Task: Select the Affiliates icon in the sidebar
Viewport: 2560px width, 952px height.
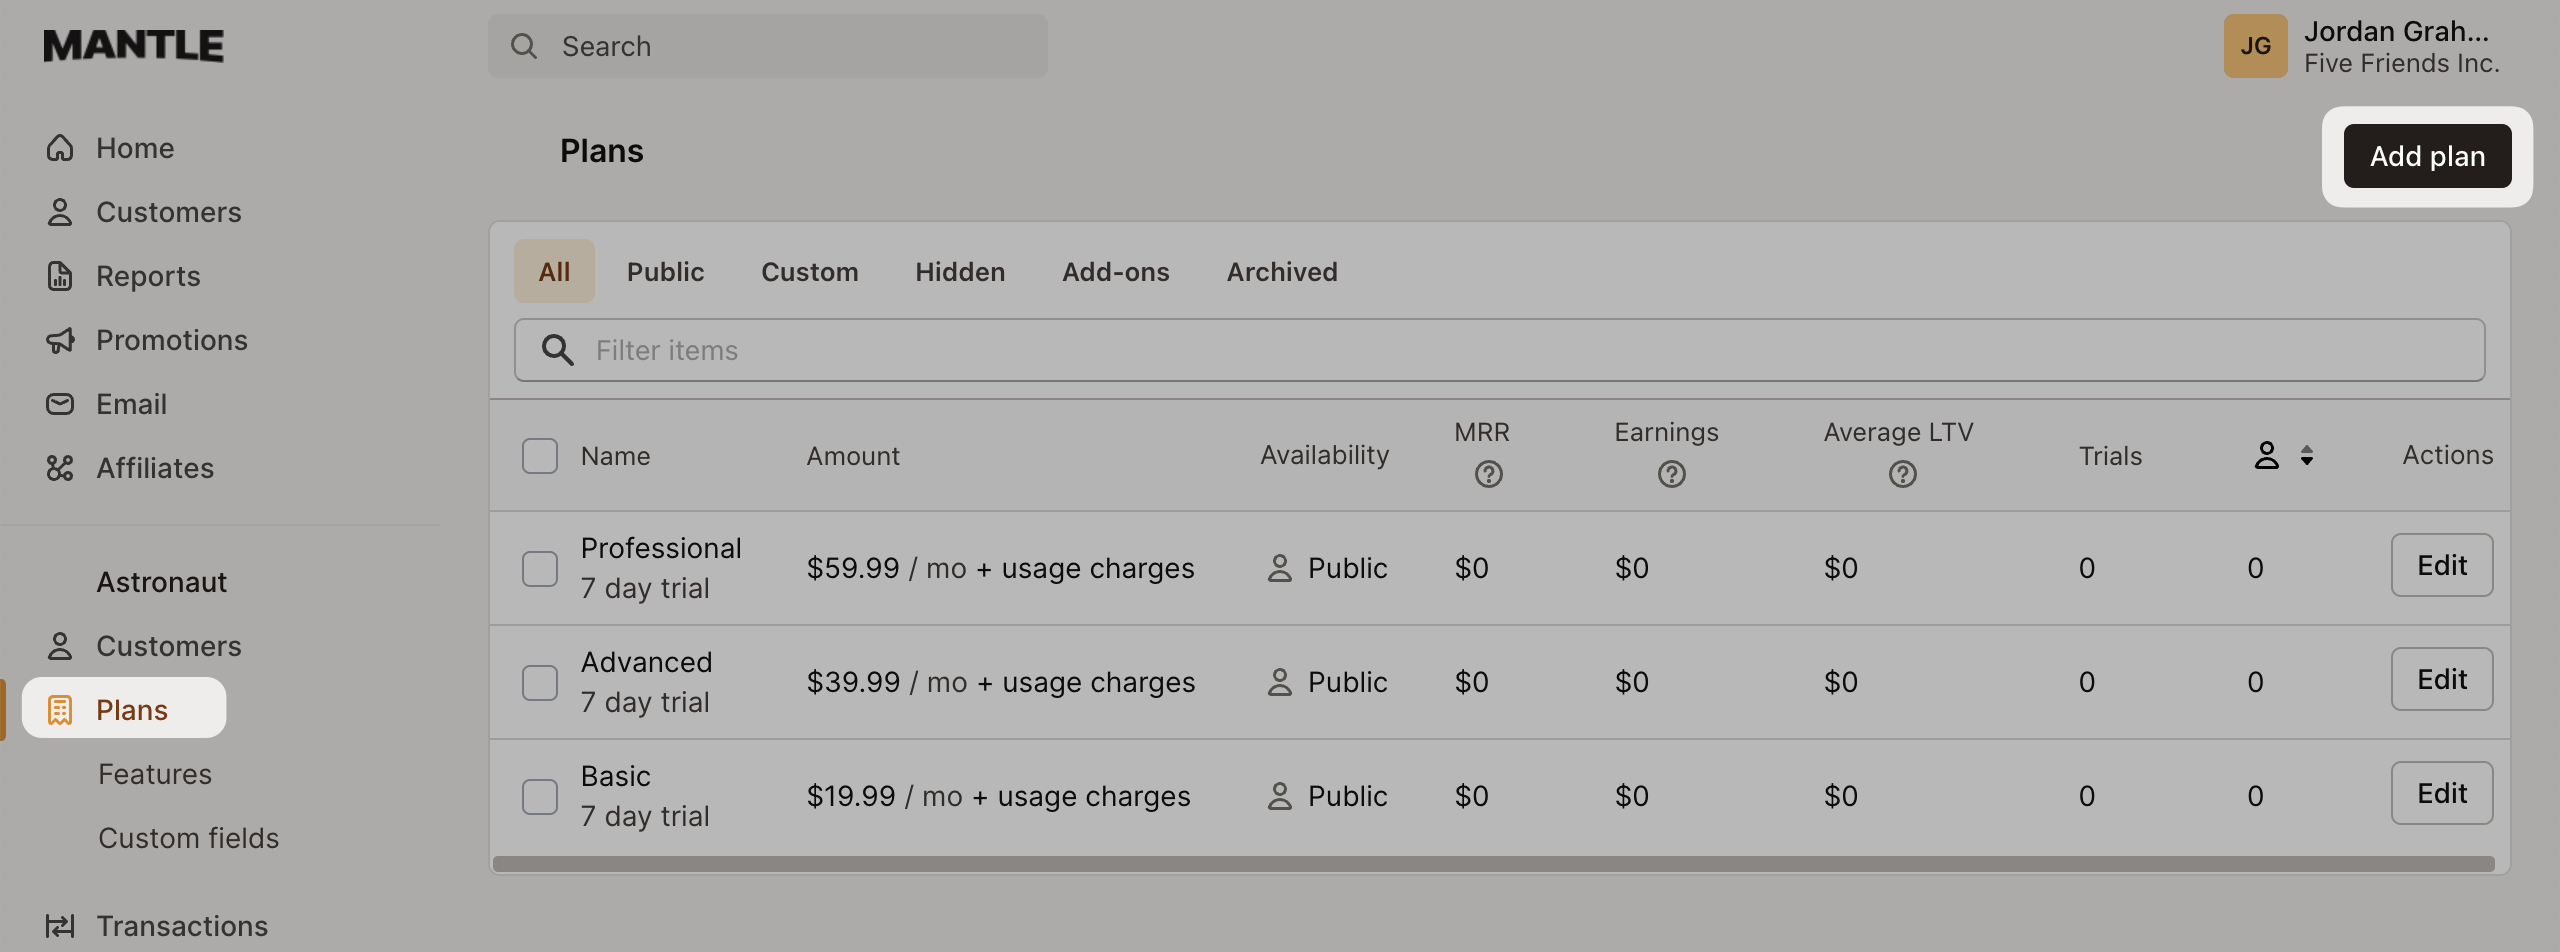Action: tap(60, 467)
